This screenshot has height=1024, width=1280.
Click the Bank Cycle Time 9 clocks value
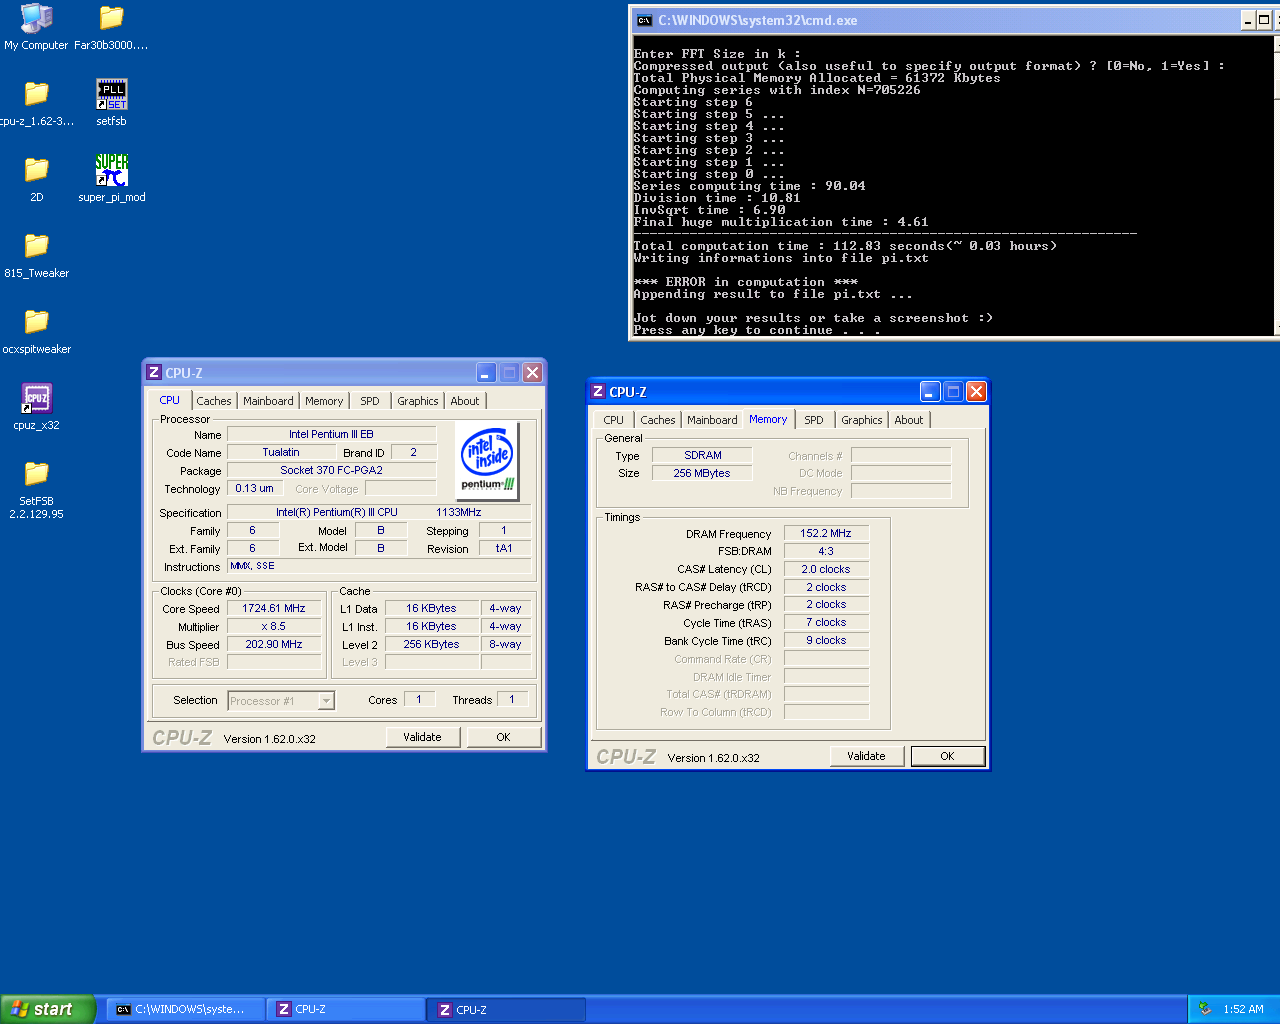(826, 640)
